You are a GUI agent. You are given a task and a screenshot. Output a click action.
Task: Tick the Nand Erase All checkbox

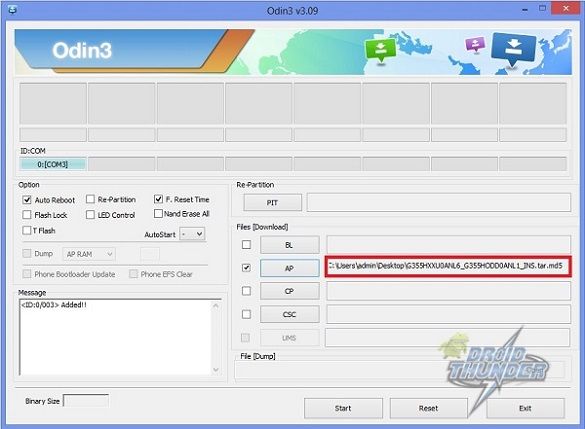tap(158, 213)
